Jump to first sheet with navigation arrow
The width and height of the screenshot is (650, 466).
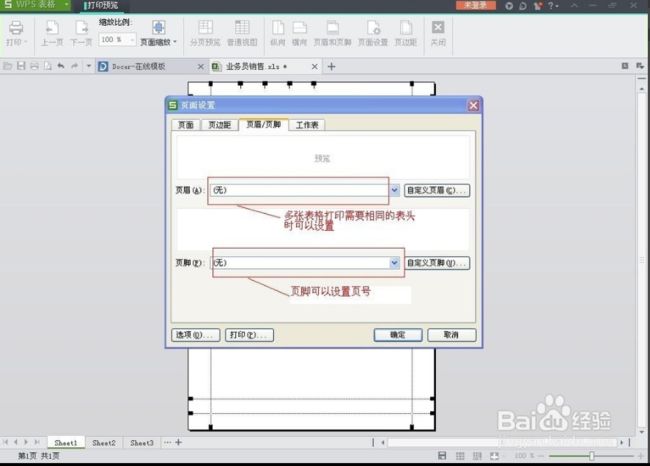pos(5,442)
